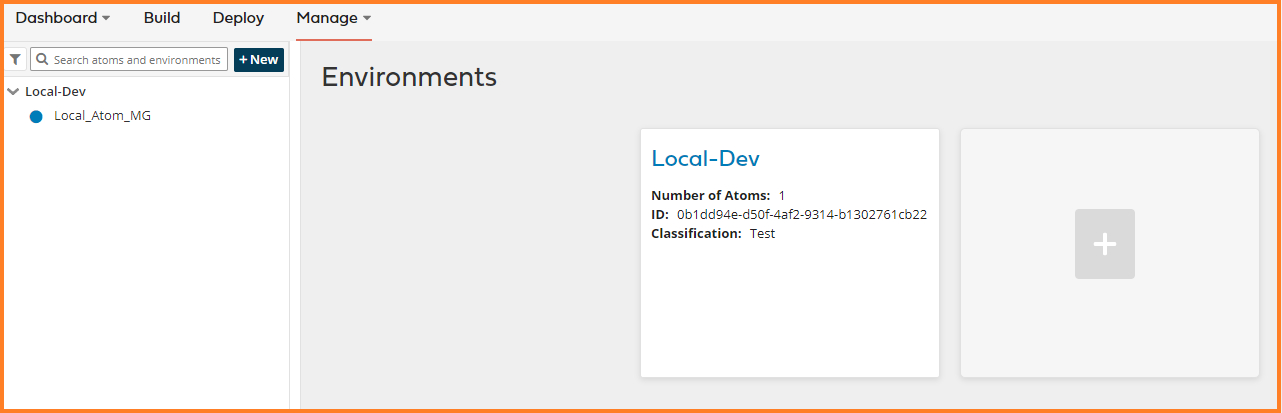1282x413 pixels.
Task: Switch to the Deploy tab
Action: click(238, 18)
